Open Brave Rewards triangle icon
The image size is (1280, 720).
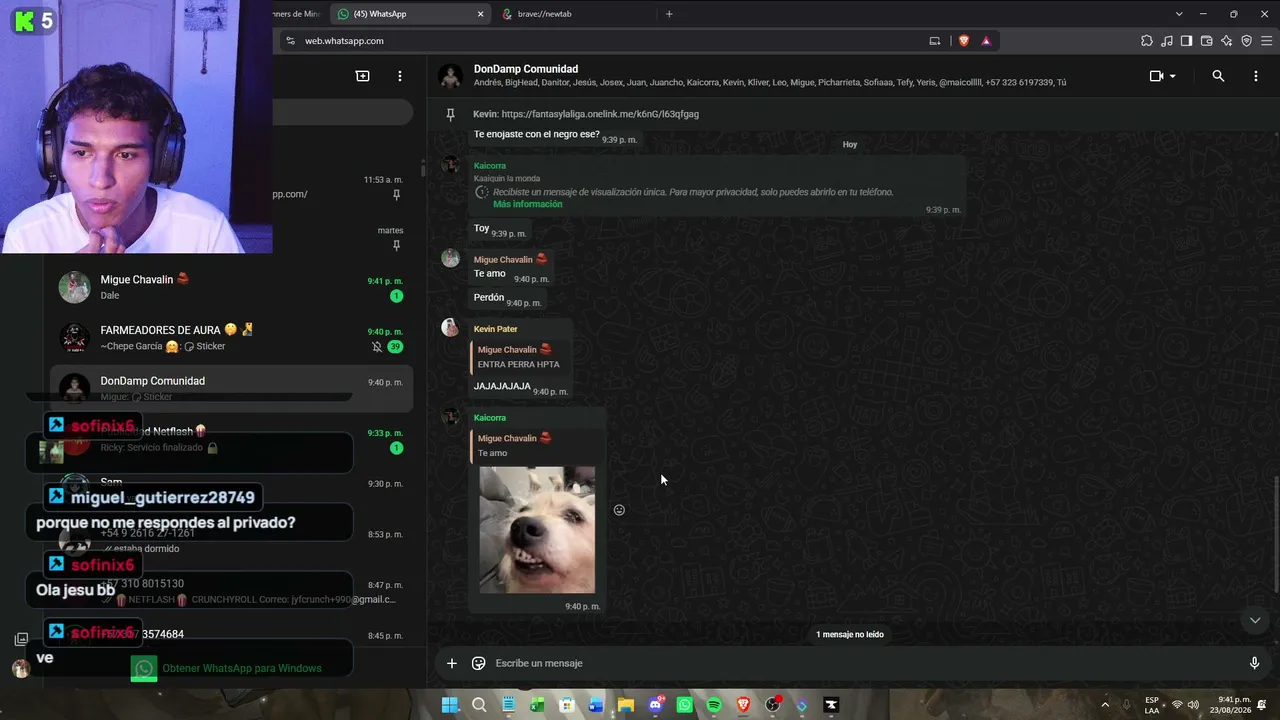[986, 41]
